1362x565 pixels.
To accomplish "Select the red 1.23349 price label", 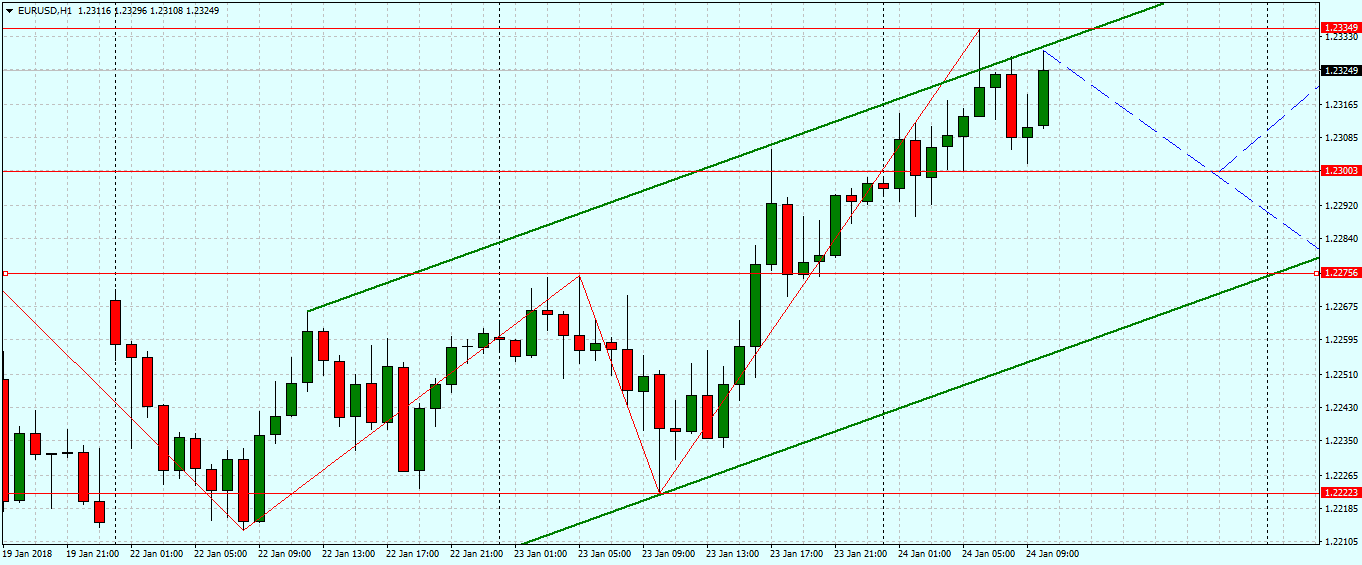I will [x=1340, y=27].
